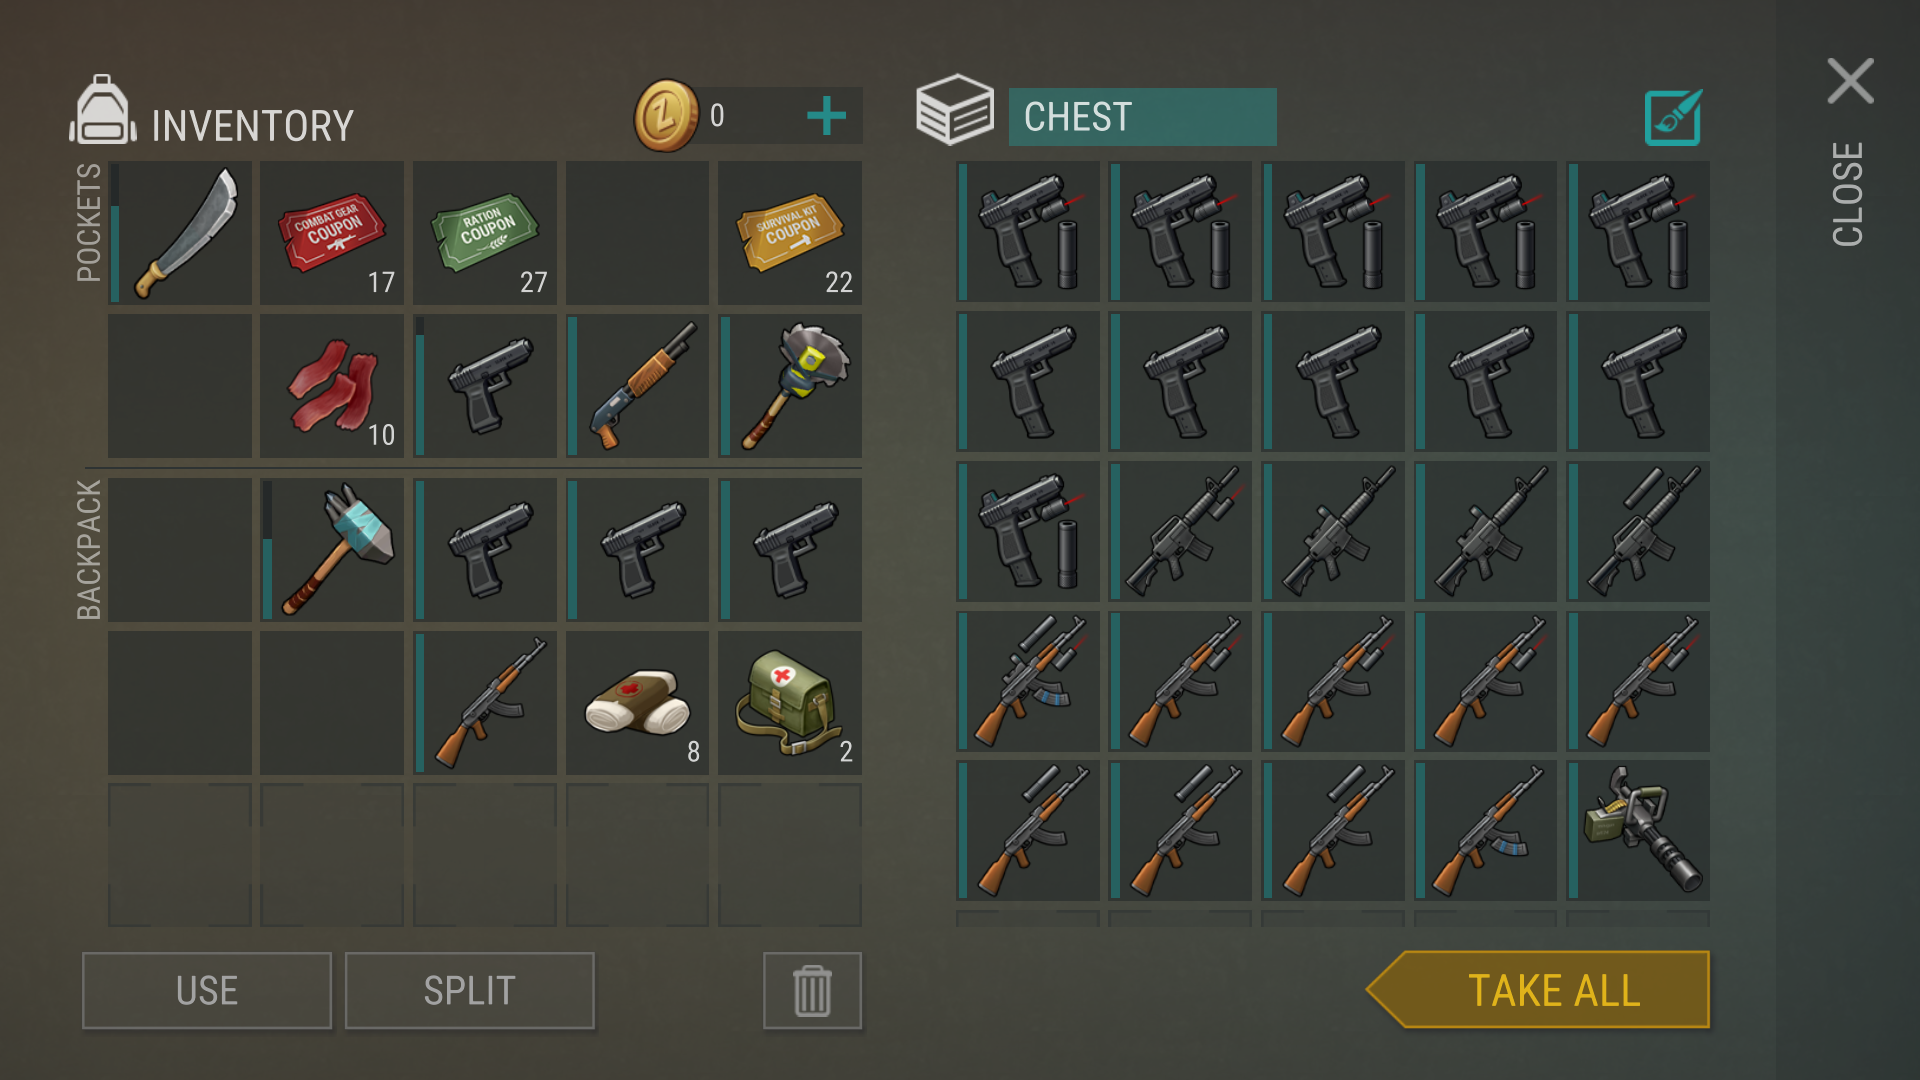Select the saw blade mace weapon
Image resolution: width=1920 pixels, height=1080 pixels.
point(790,386)
